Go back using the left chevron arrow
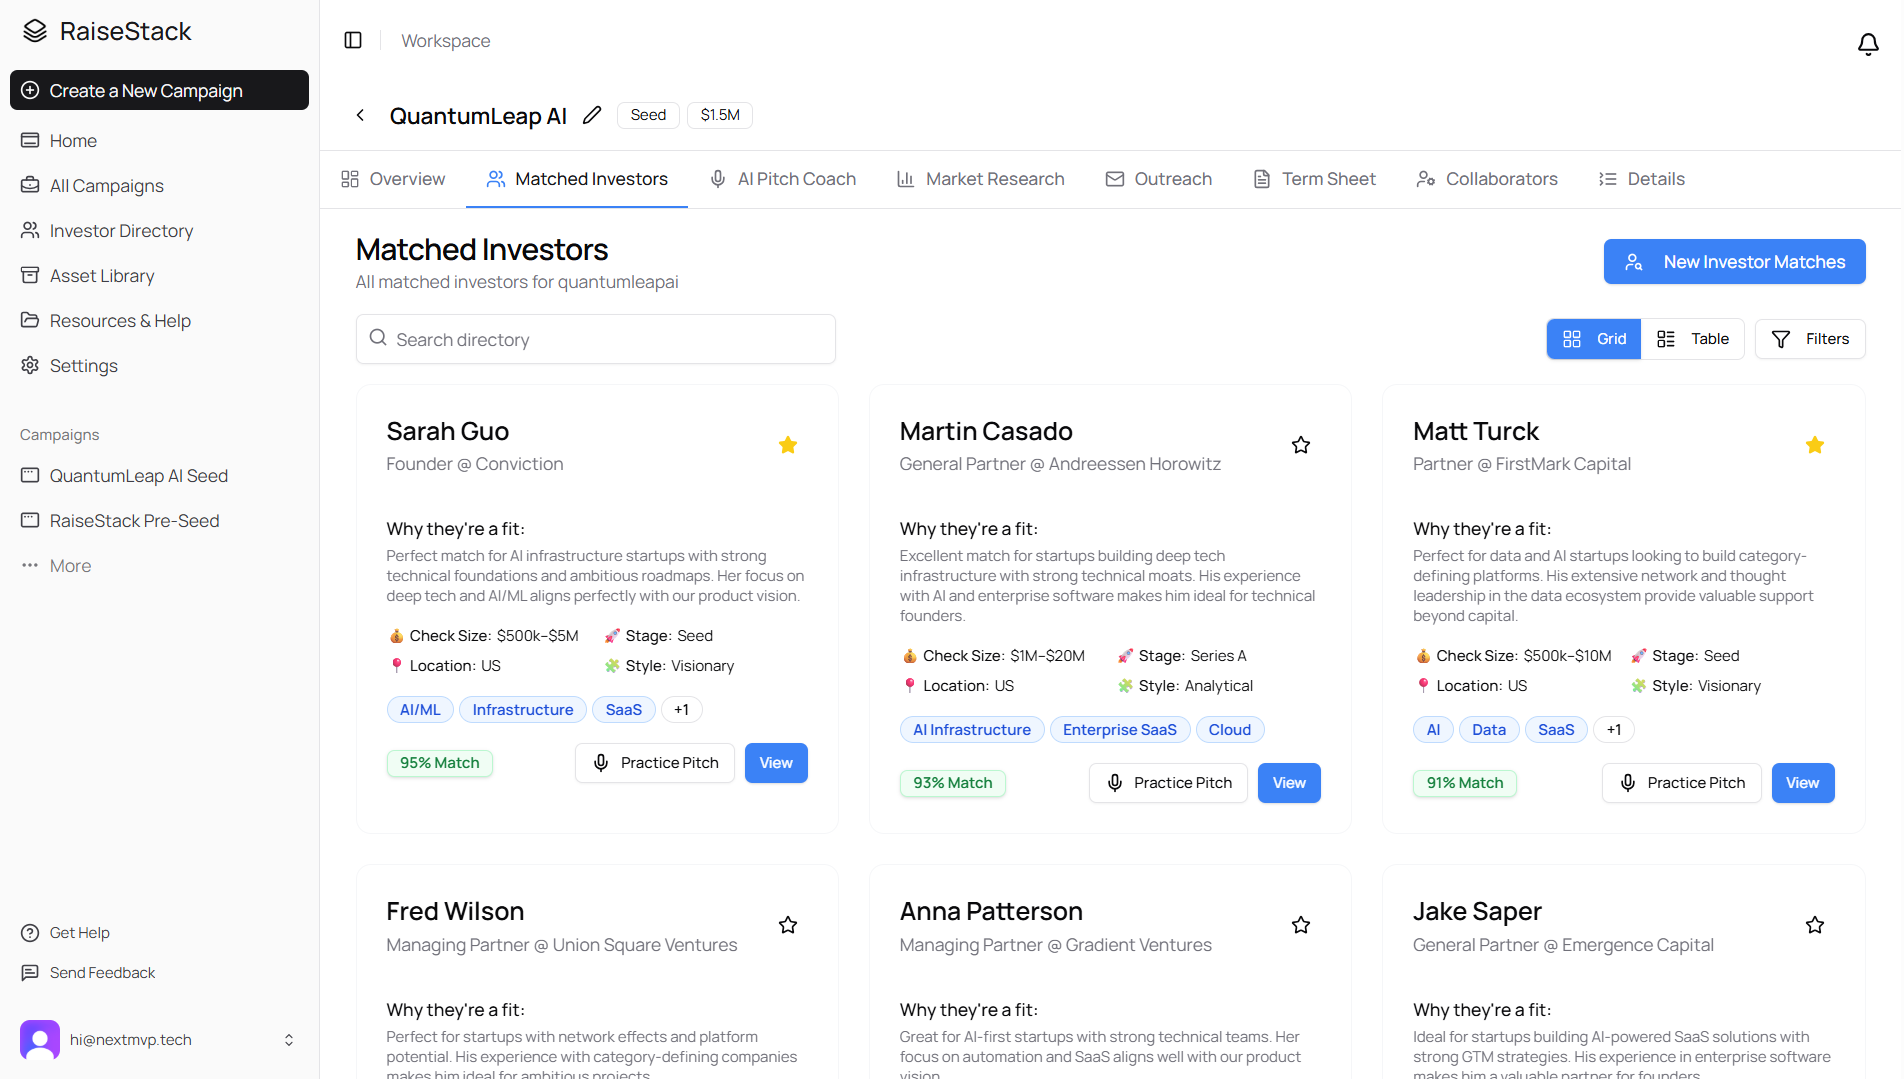The height and width of the screenshot is (1079, 1904). (x=360, y=115)
